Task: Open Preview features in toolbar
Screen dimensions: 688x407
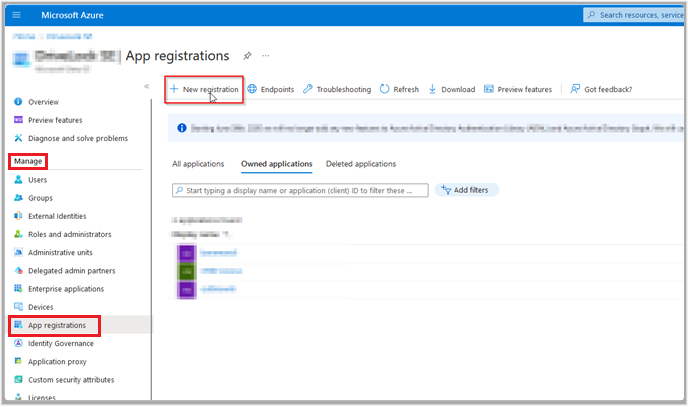Action: pyautogui.click(x=518, y=89)
